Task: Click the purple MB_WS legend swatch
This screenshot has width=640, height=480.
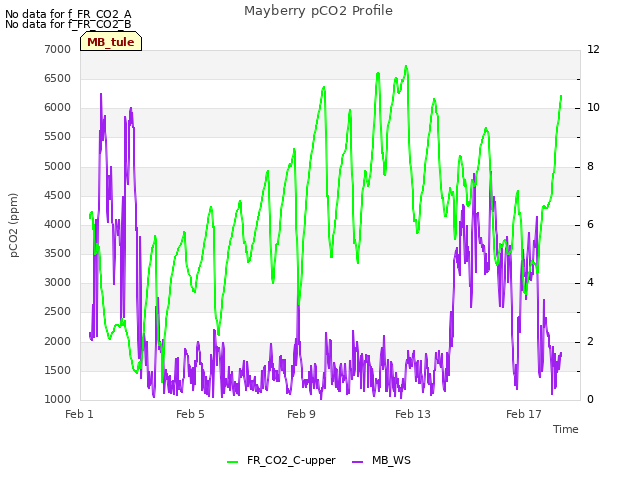Action: 357,462
